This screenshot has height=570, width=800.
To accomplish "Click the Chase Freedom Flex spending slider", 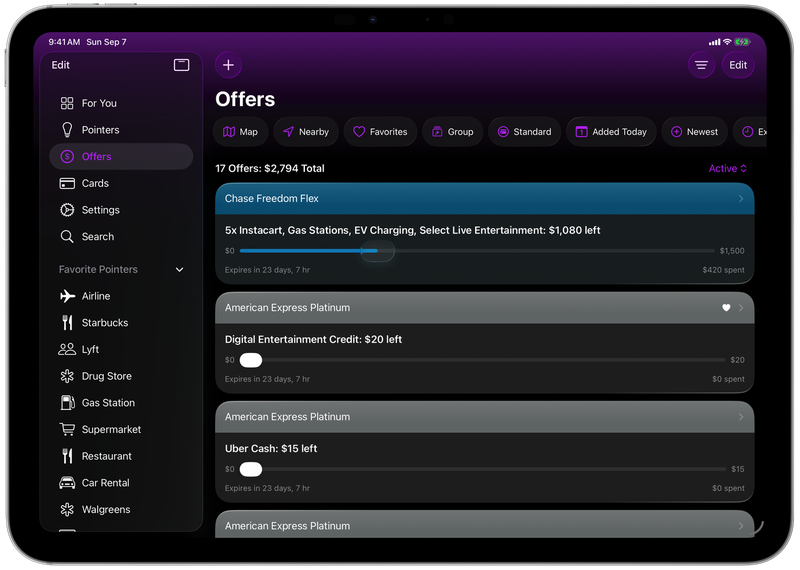I will coord(477,251).
